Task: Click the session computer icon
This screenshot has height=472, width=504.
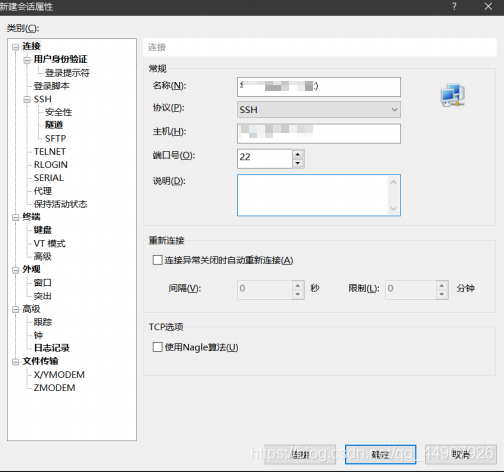Action: coord(453,95)
